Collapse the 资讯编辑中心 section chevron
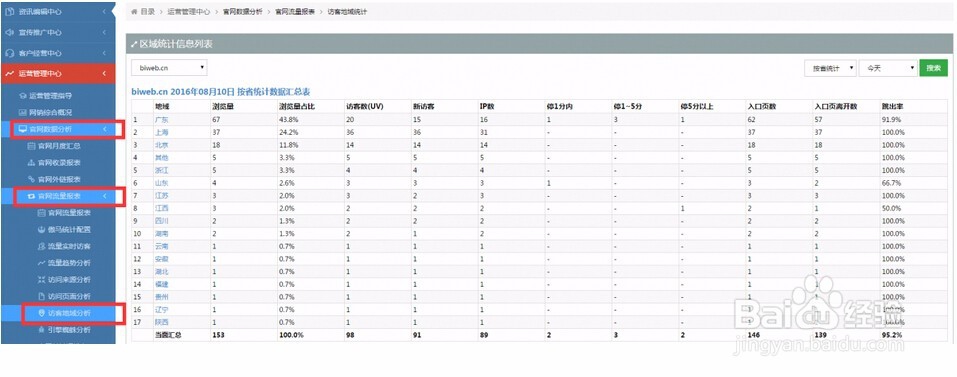The width and height of the screenshot is (957, 377). point(104,12)
